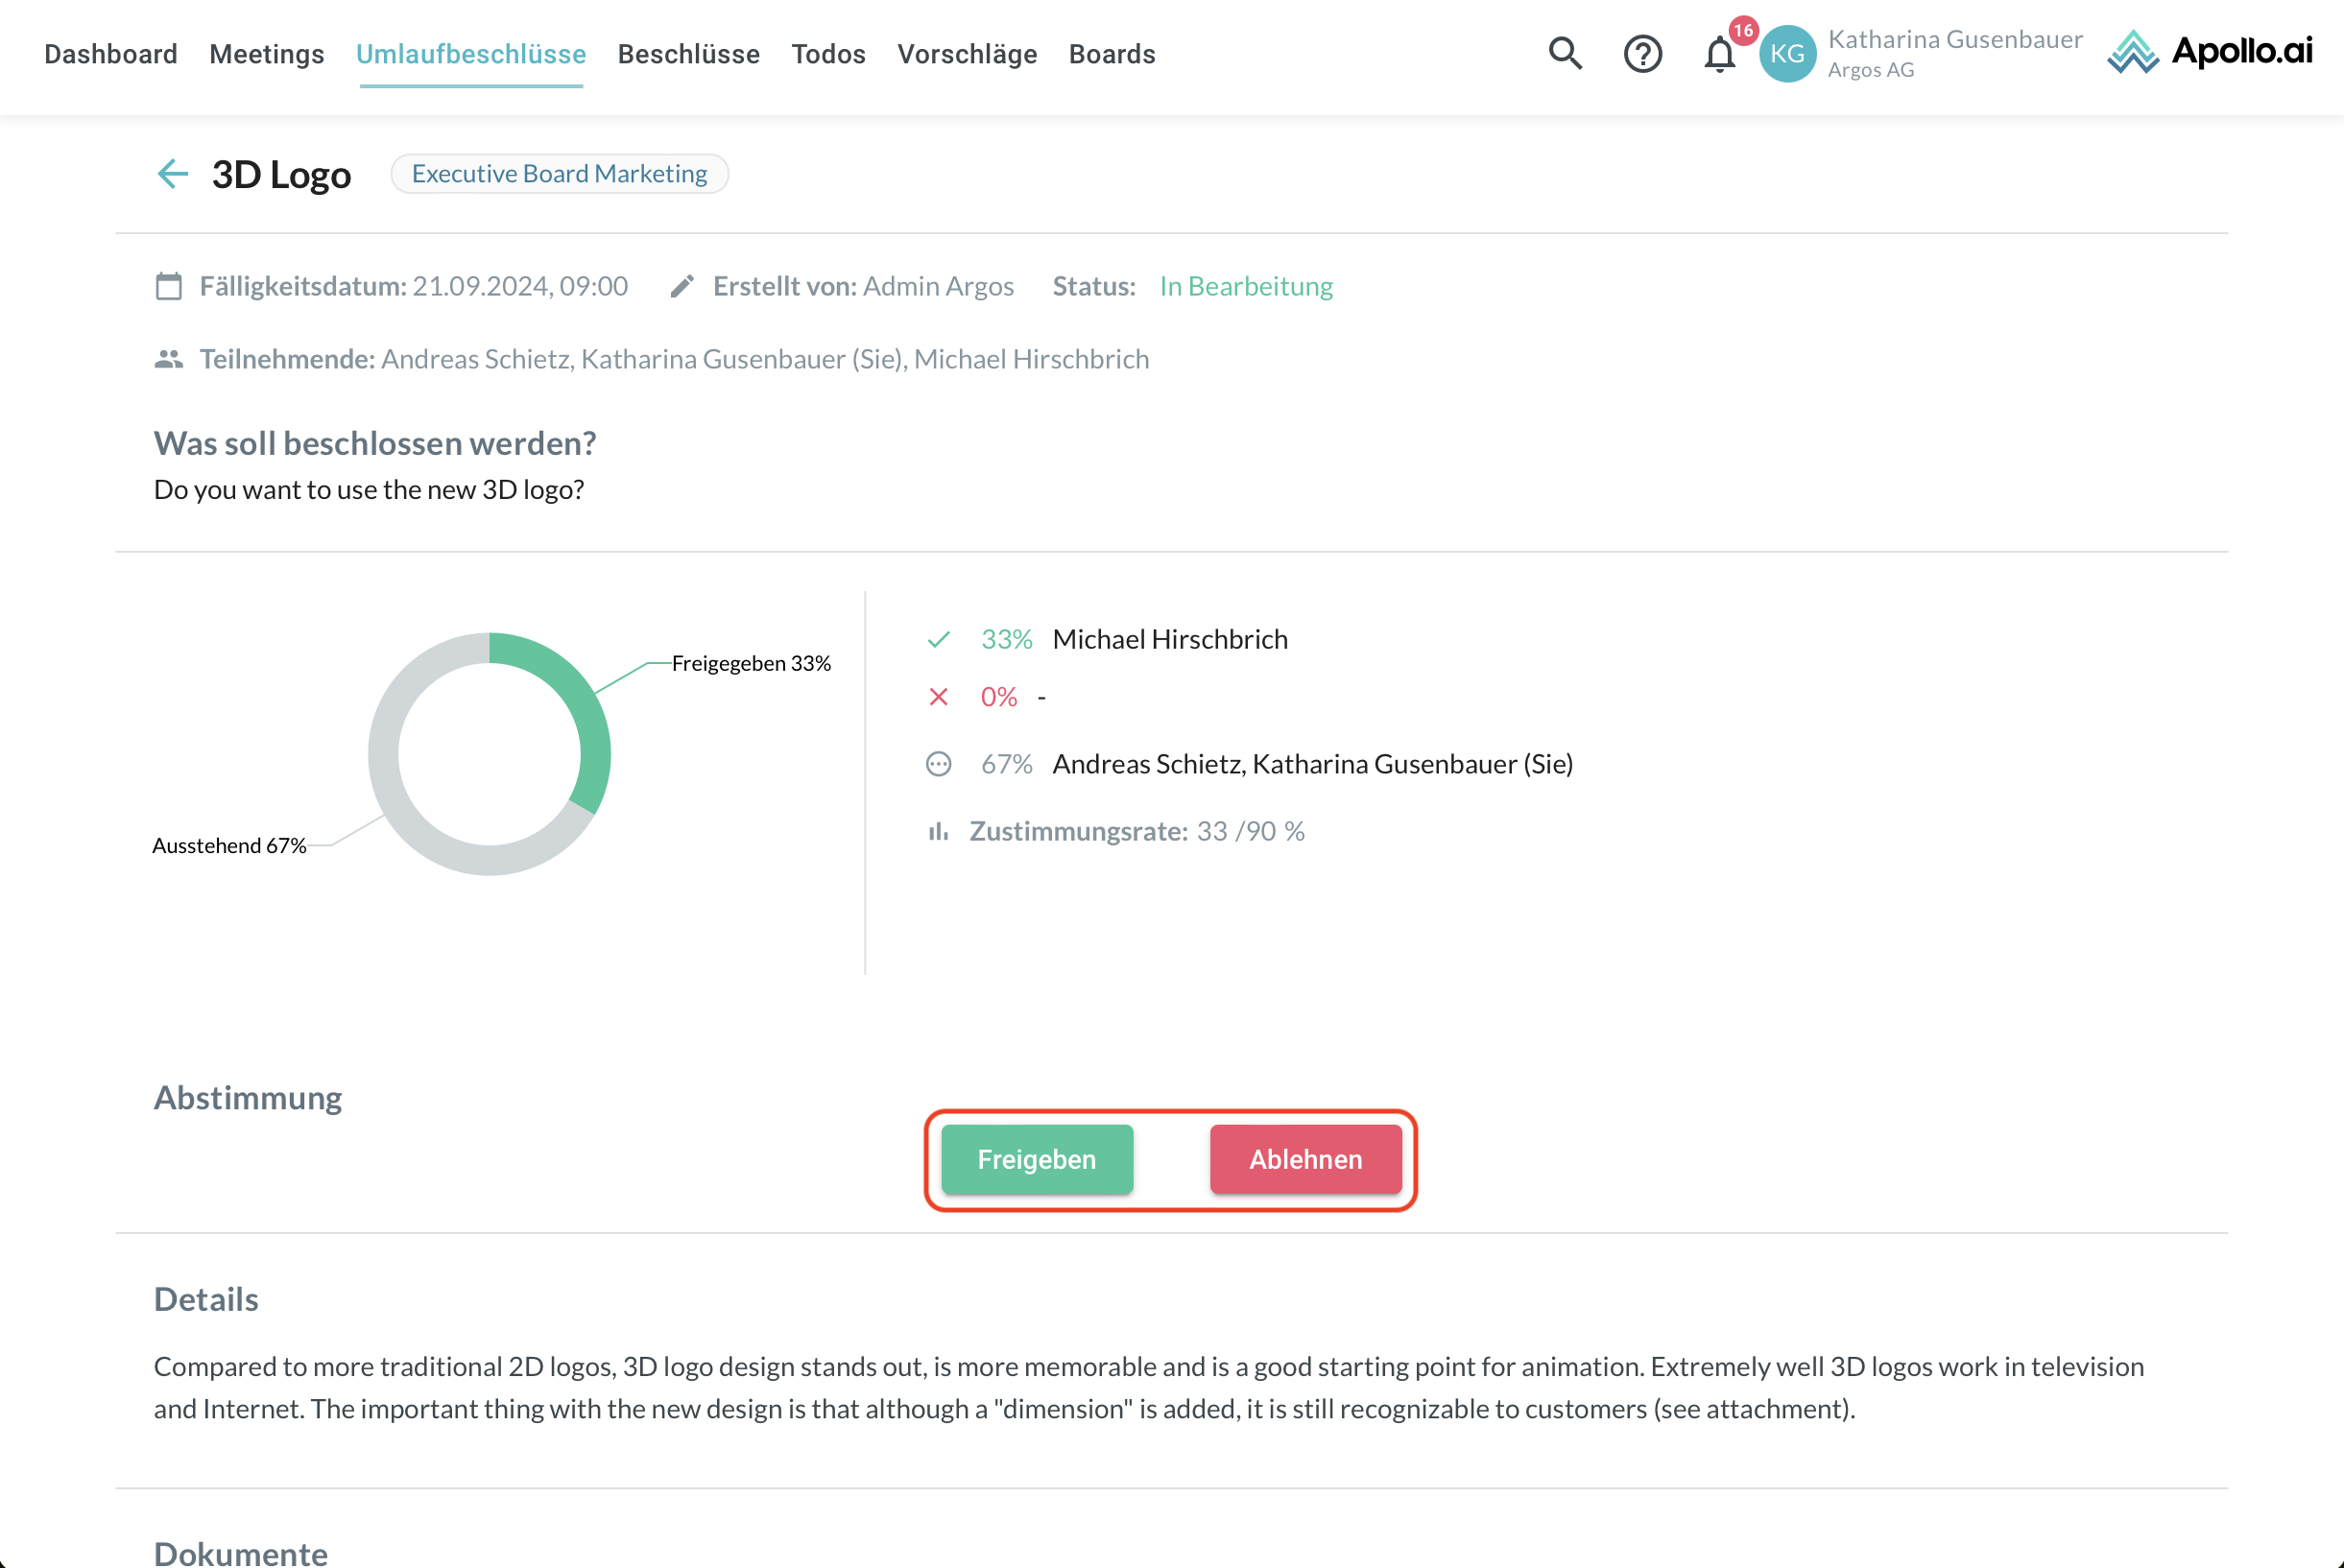Open the search magnifier icon
This screenshot has height=1568, width=2344.
pos(1565,53)
